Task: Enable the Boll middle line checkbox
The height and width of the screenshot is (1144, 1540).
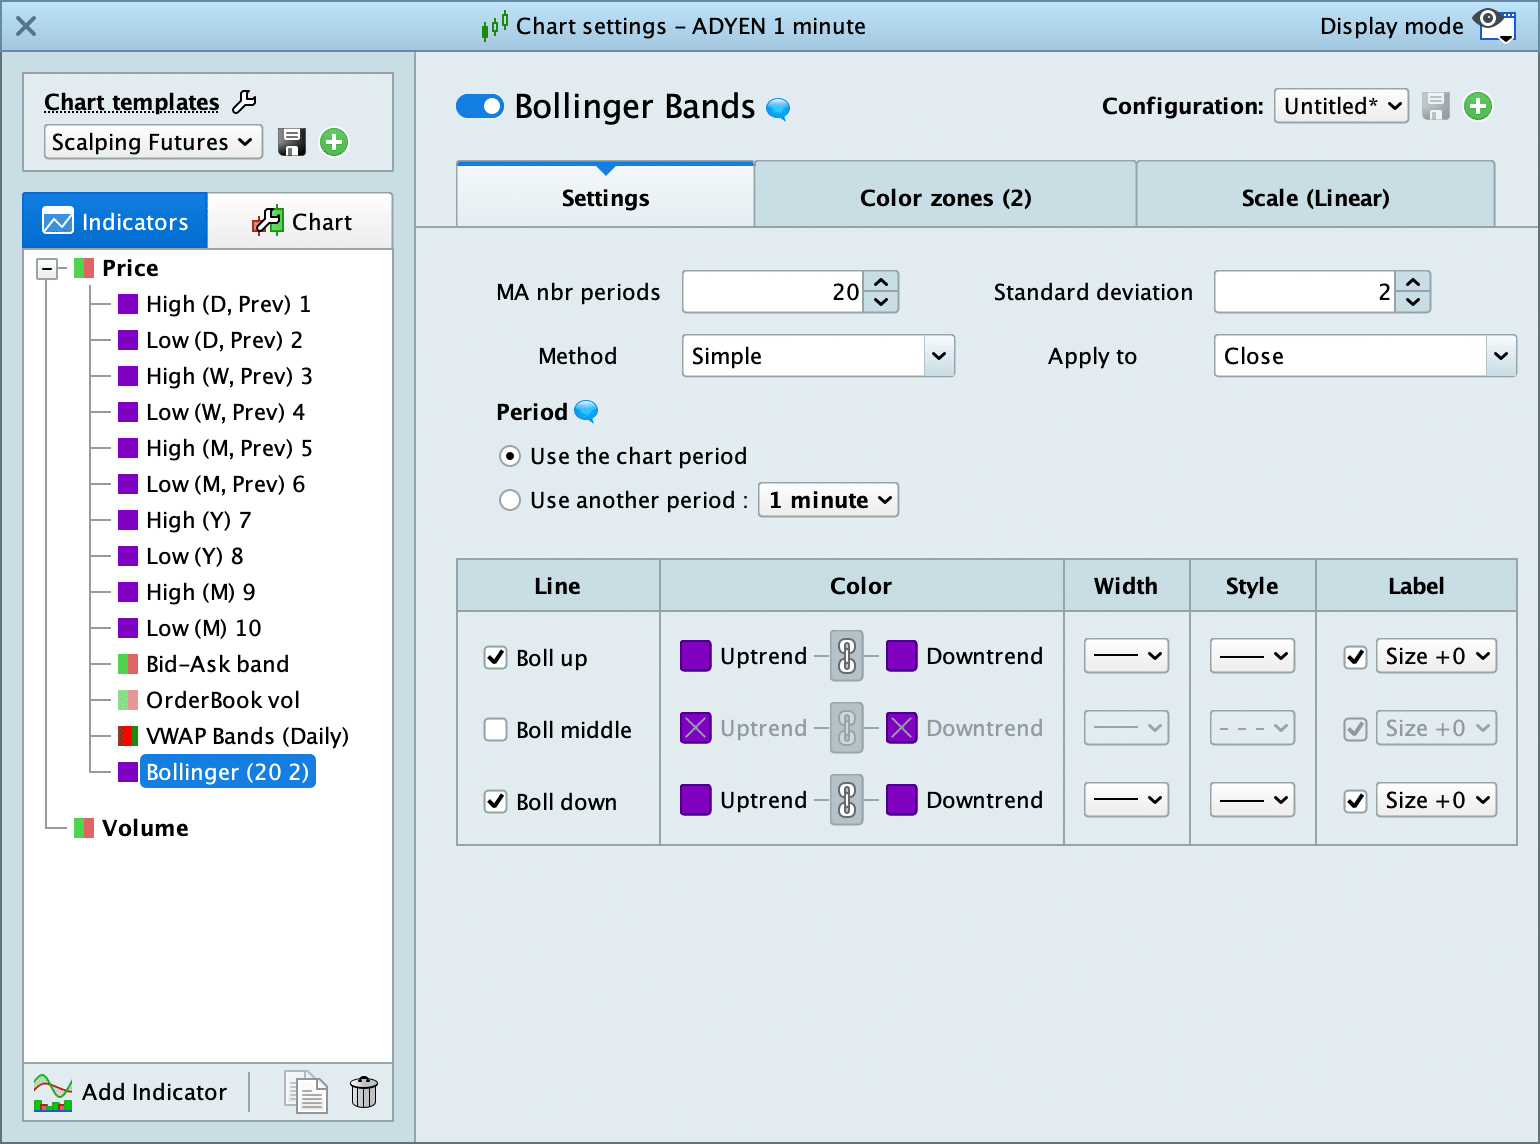Action: [496, 730]
